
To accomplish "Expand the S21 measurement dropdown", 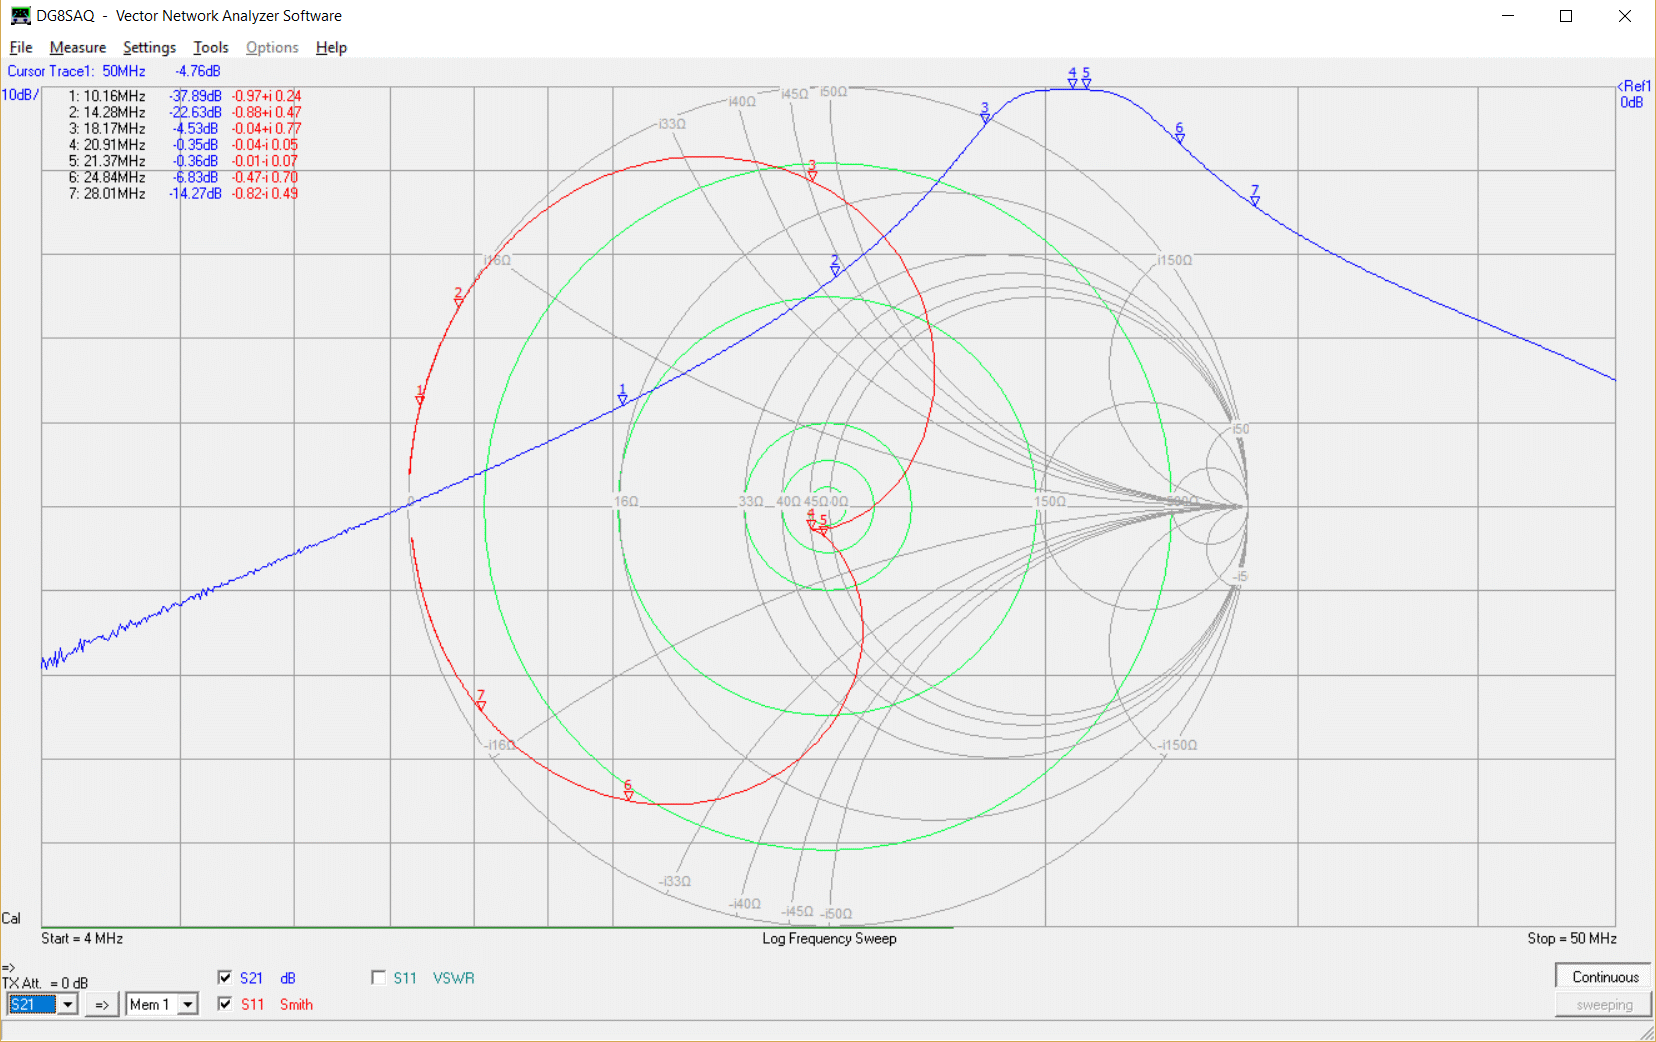I will 68,1004.
